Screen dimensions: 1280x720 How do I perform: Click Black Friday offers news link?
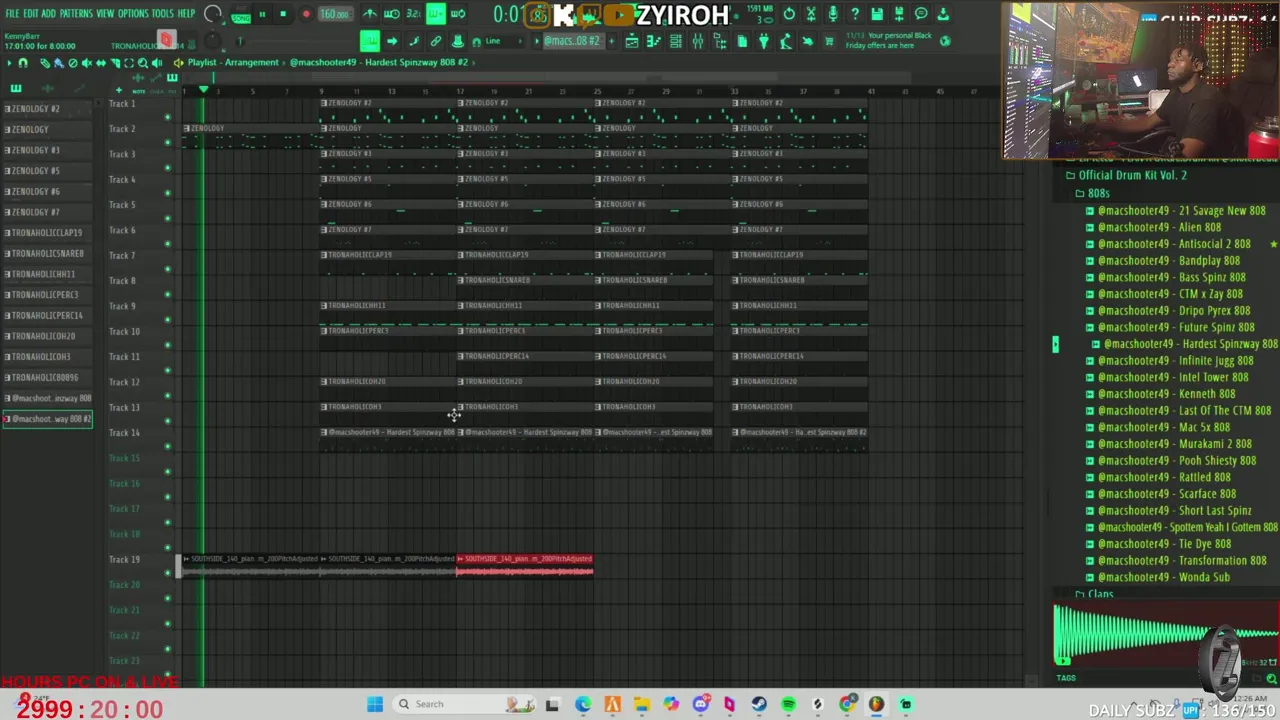tap(889, 41)
